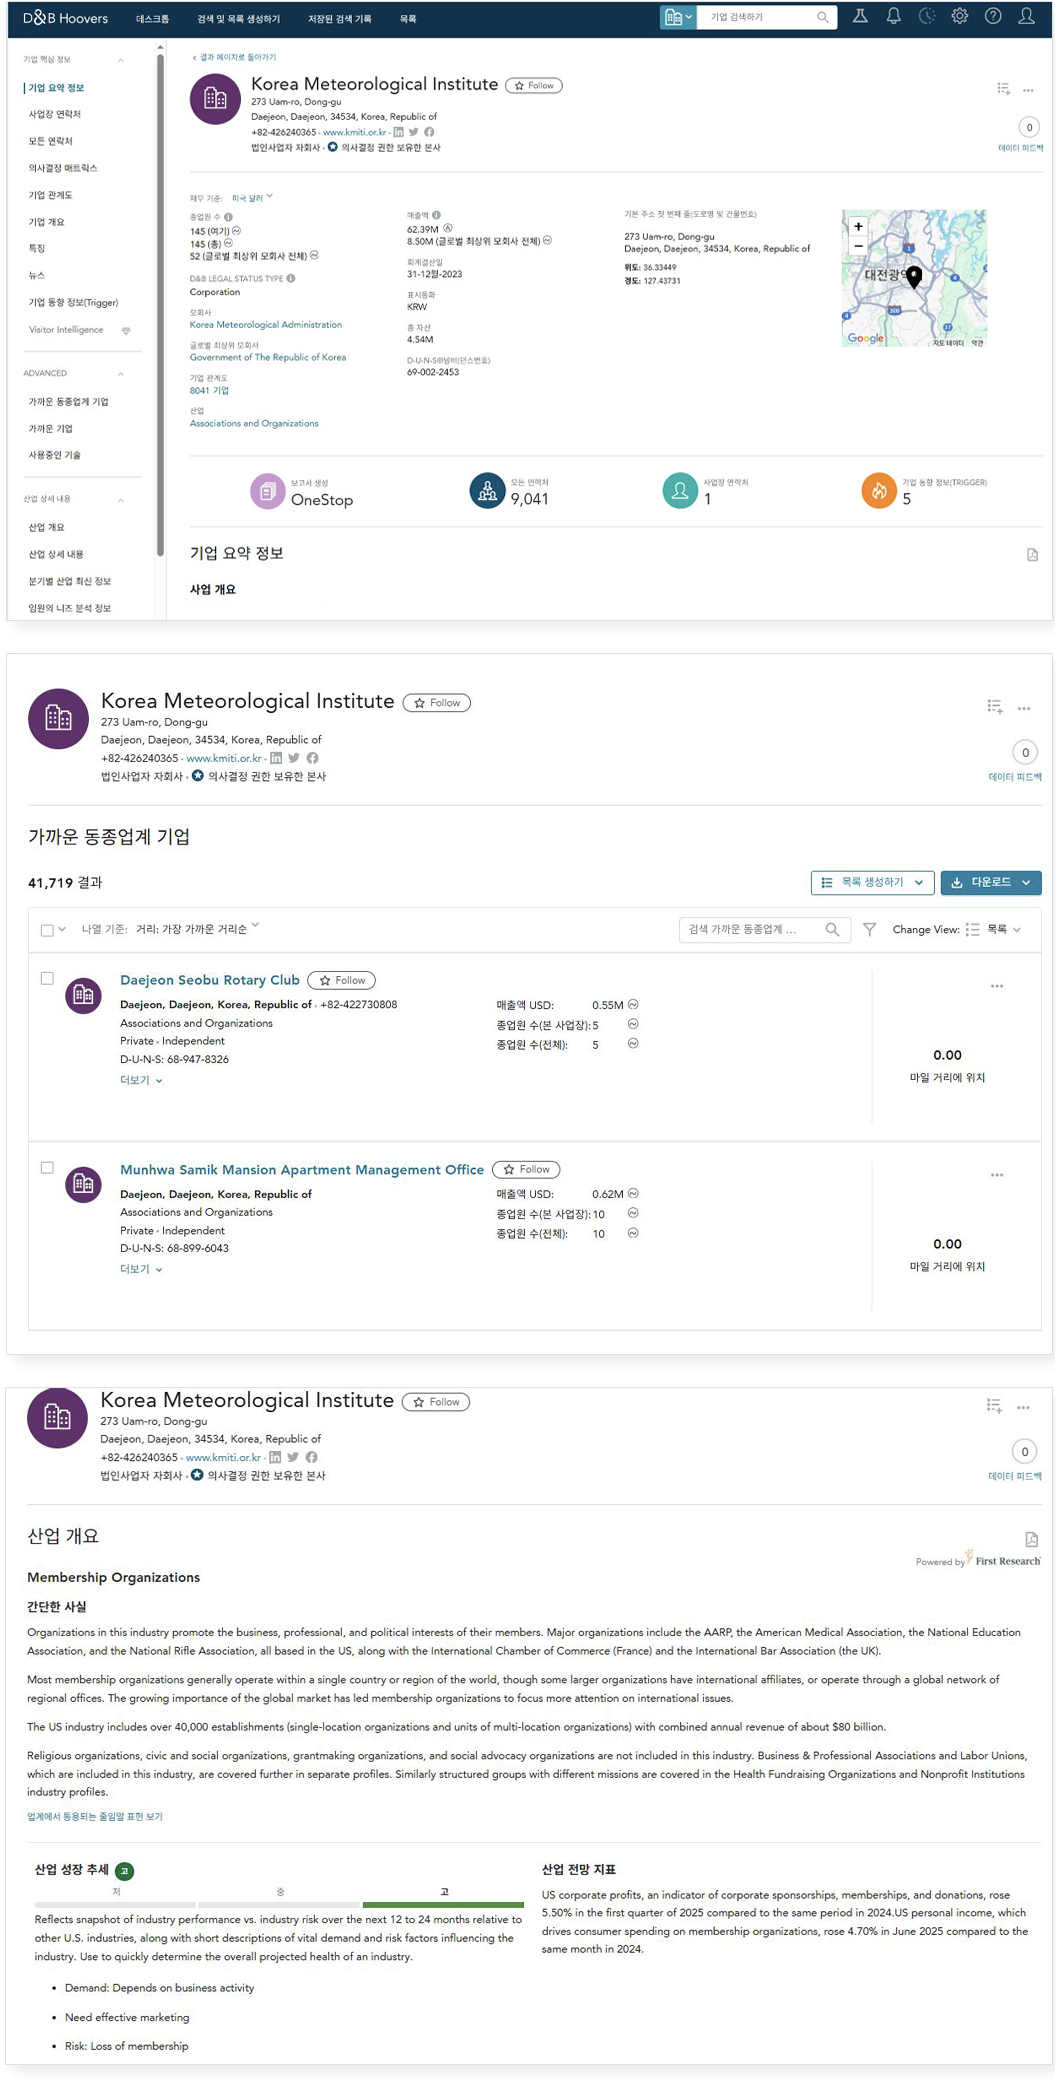This screenshot has width=1055, height=2085.
Task: Open the settings gear icon
Action: [x=960, y=18]
